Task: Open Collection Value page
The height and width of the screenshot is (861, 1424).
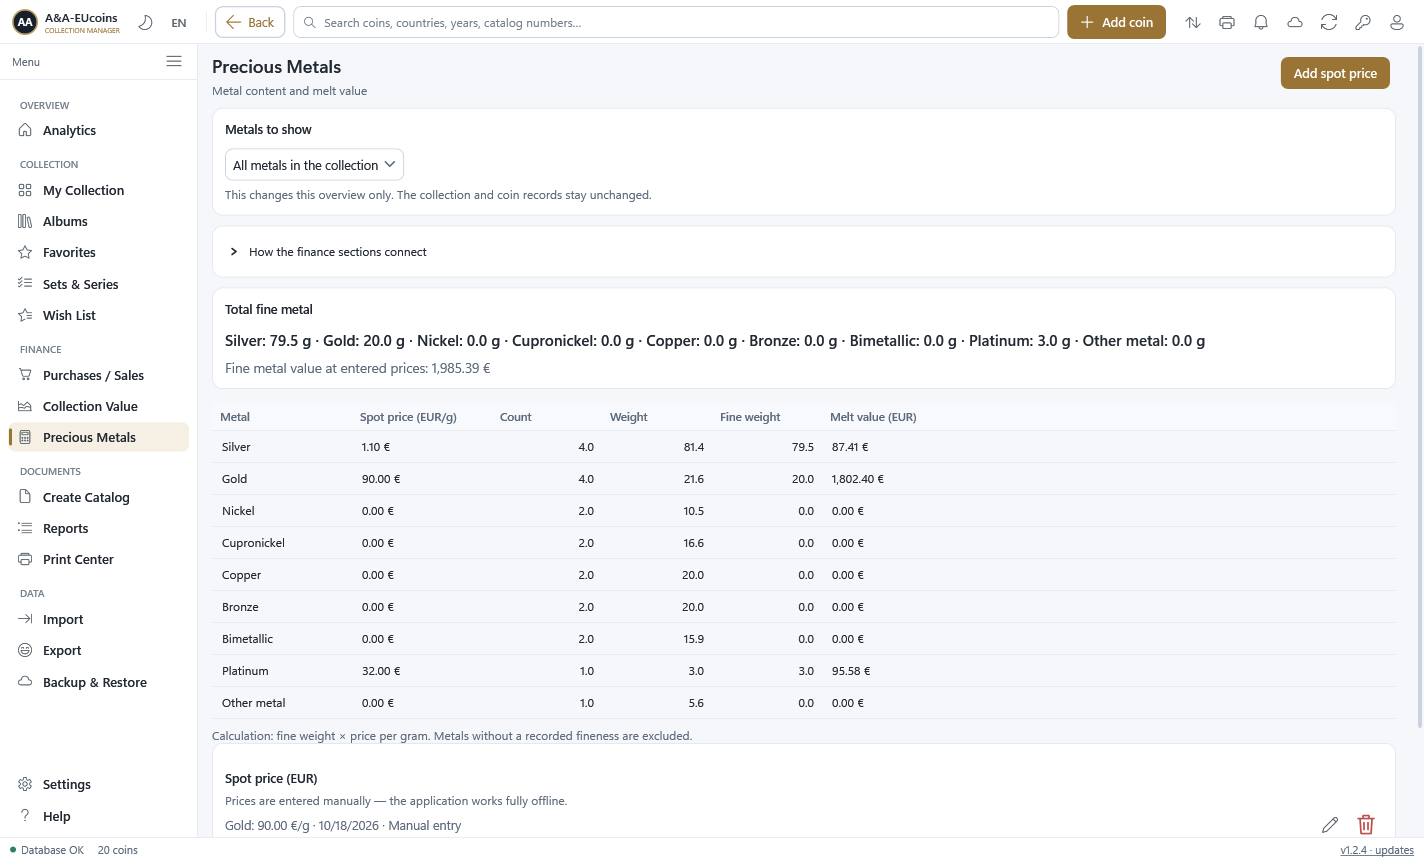Action: click(98, 407)
